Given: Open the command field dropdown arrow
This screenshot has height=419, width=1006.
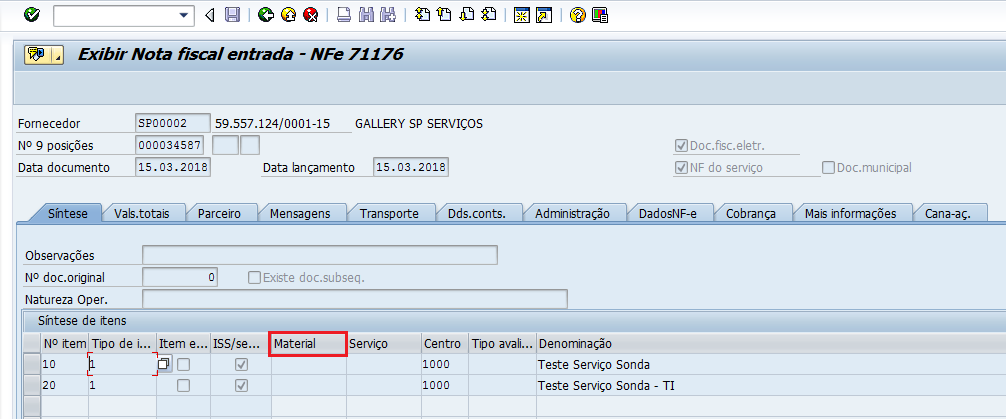Looking at the screenshot, I should tap(185, 15).
